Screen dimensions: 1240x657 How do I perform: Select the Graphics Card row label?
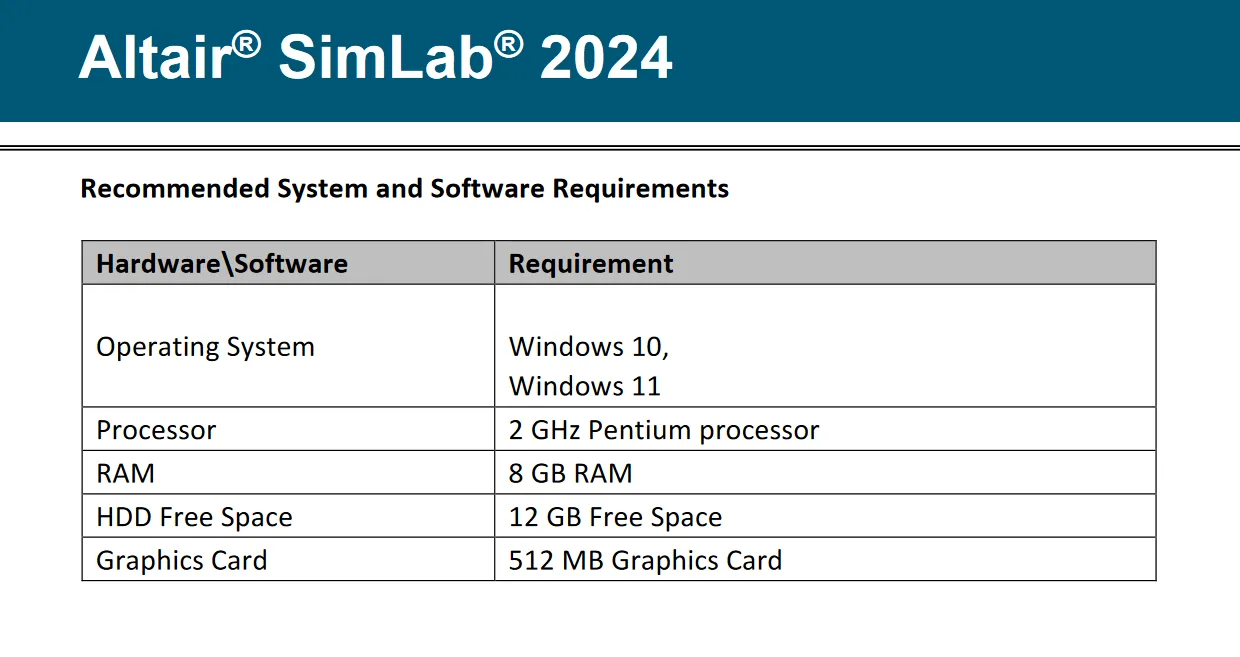[x=182, y=560]
